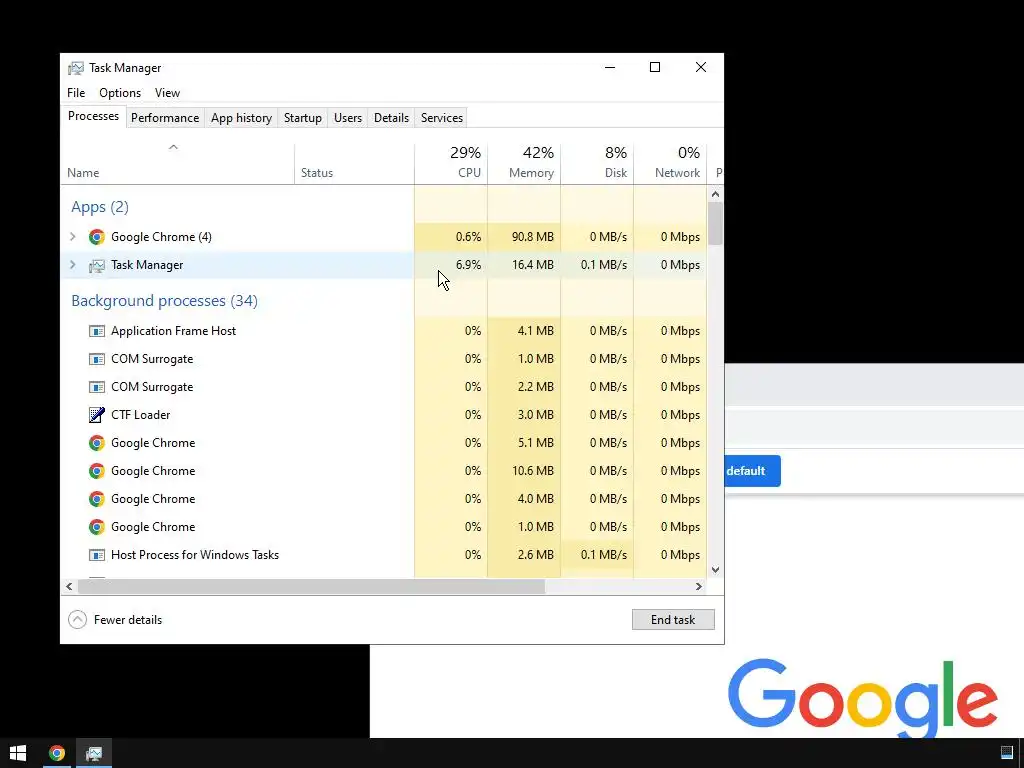
Task: Switch to the Details tab
Action: tap(391, 118)
